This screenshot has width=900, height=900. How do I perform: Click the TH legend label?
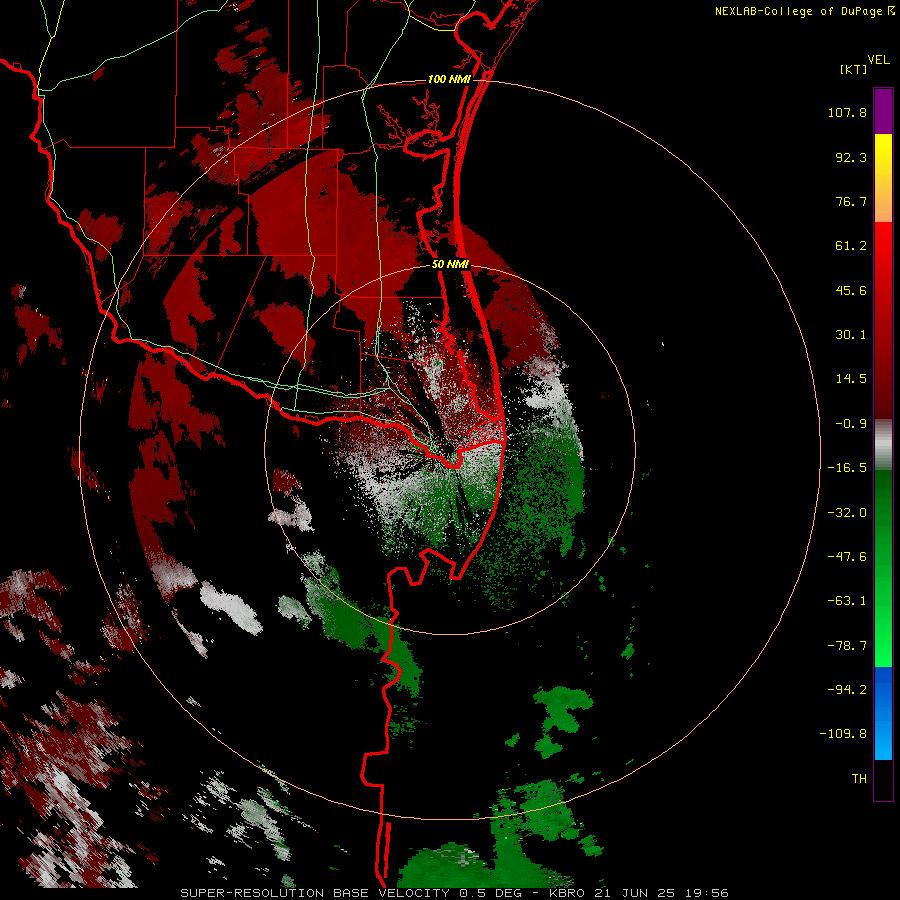click(x=859, y=779)
